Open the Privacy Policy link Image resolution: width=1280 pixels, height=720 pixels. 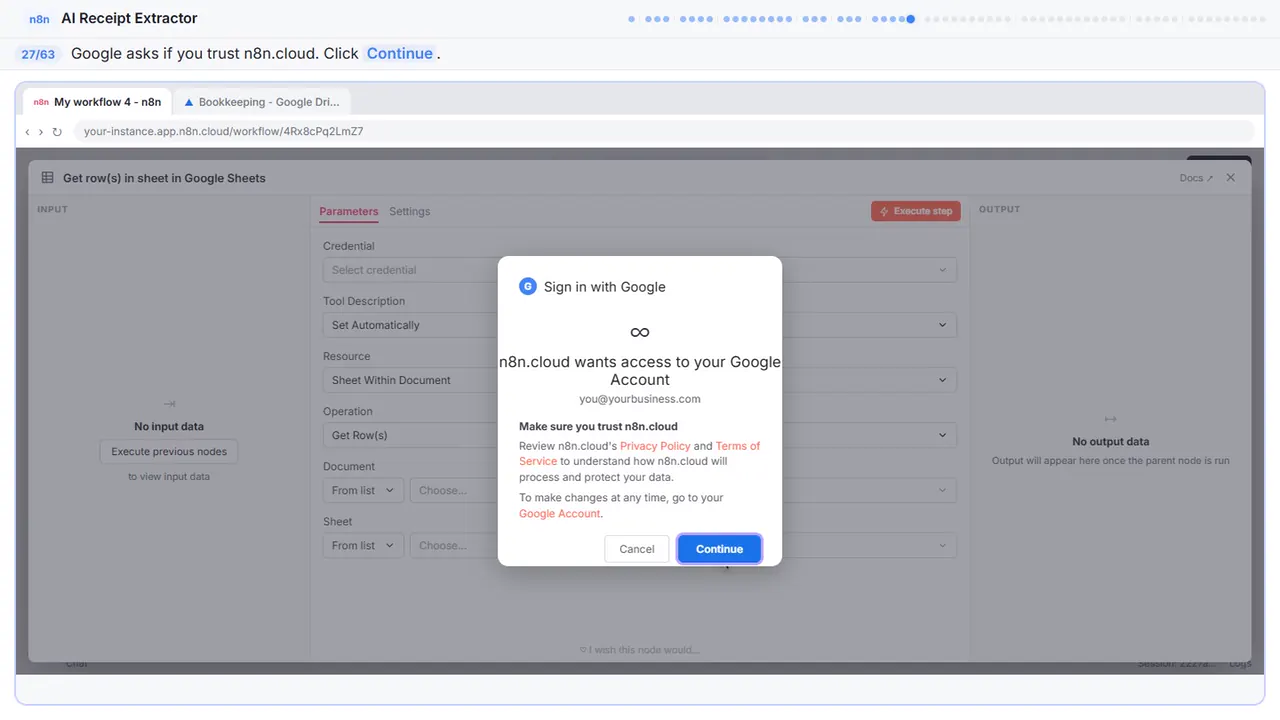coord(655,446)
